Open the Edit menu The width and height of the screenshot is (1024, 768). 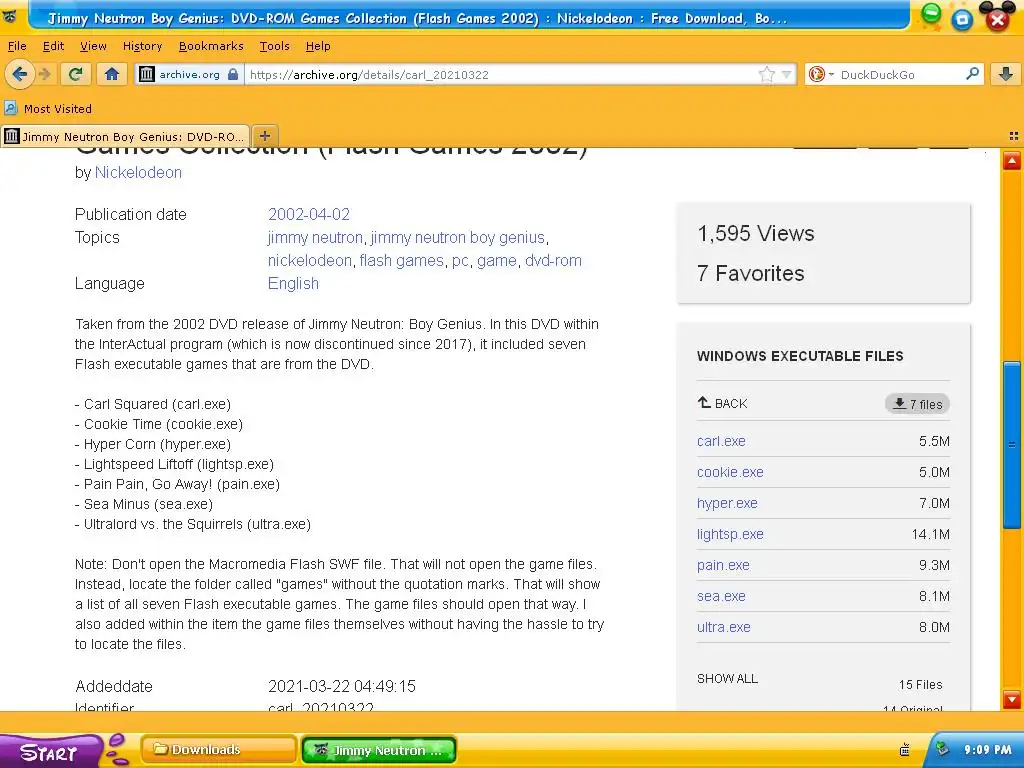[53, 46]
